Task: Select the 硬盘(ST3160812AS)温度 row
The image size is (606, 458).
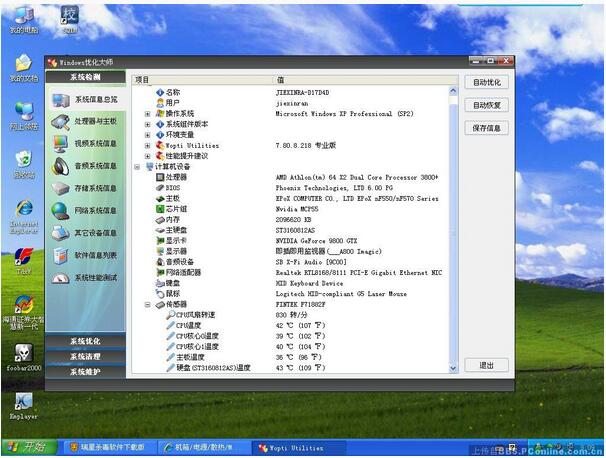Action: click(x=291, y=368)
